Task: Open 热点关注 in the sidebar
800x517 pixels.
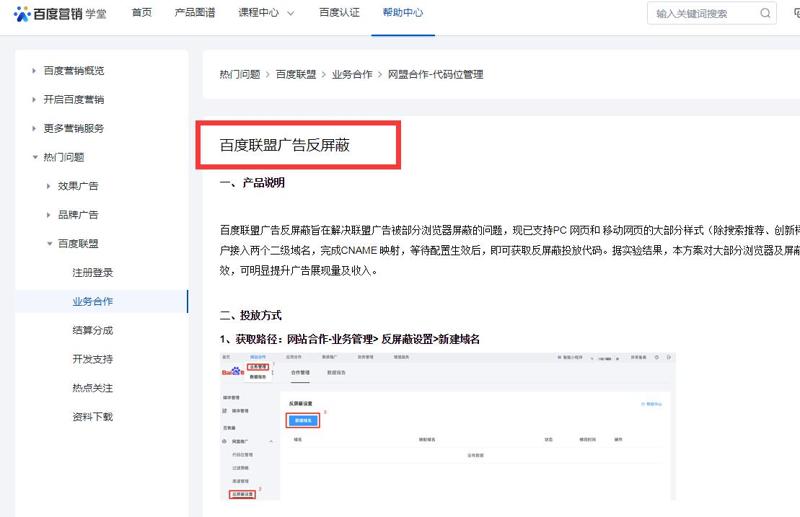Action: [x=92, y=388]
